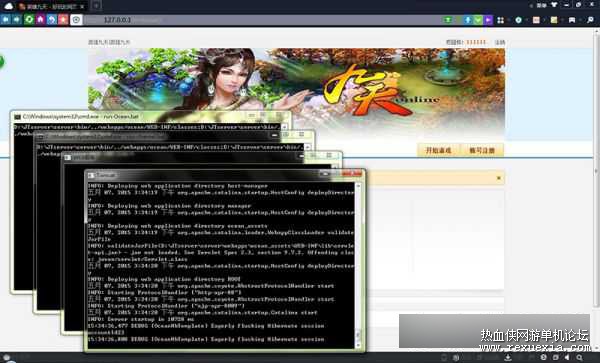Click the 111111 account name link

(x=476, y=42)
